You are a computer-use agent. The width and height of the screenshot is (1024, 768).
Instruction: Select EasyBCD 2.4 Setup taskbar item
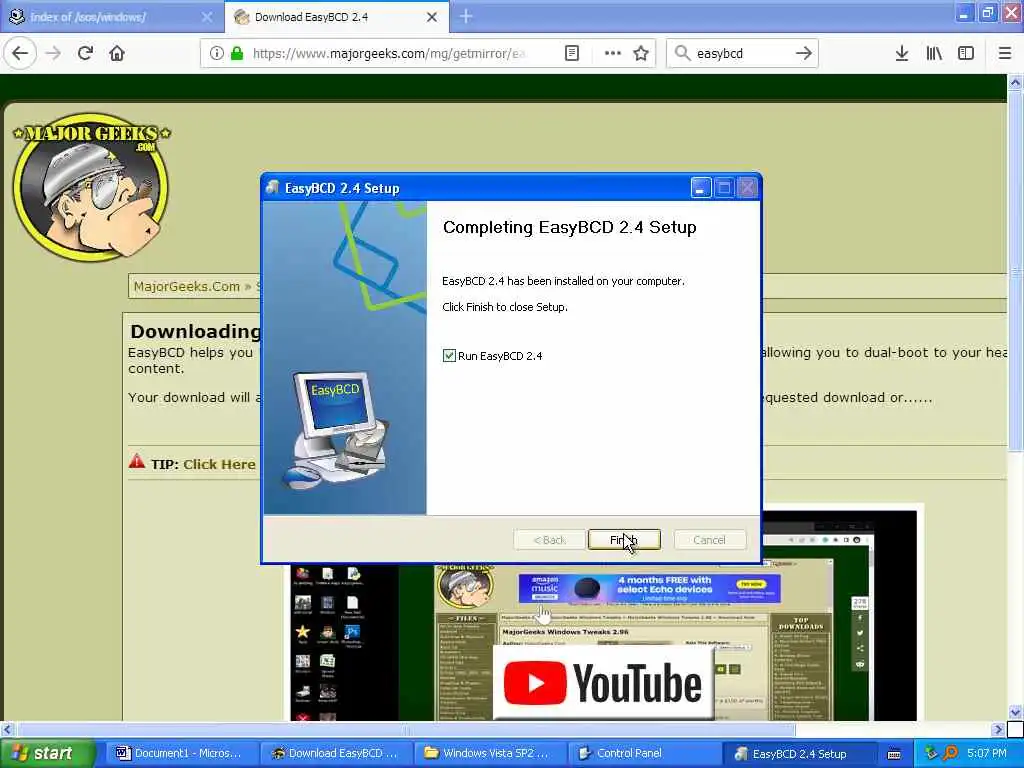coord(798,753)
